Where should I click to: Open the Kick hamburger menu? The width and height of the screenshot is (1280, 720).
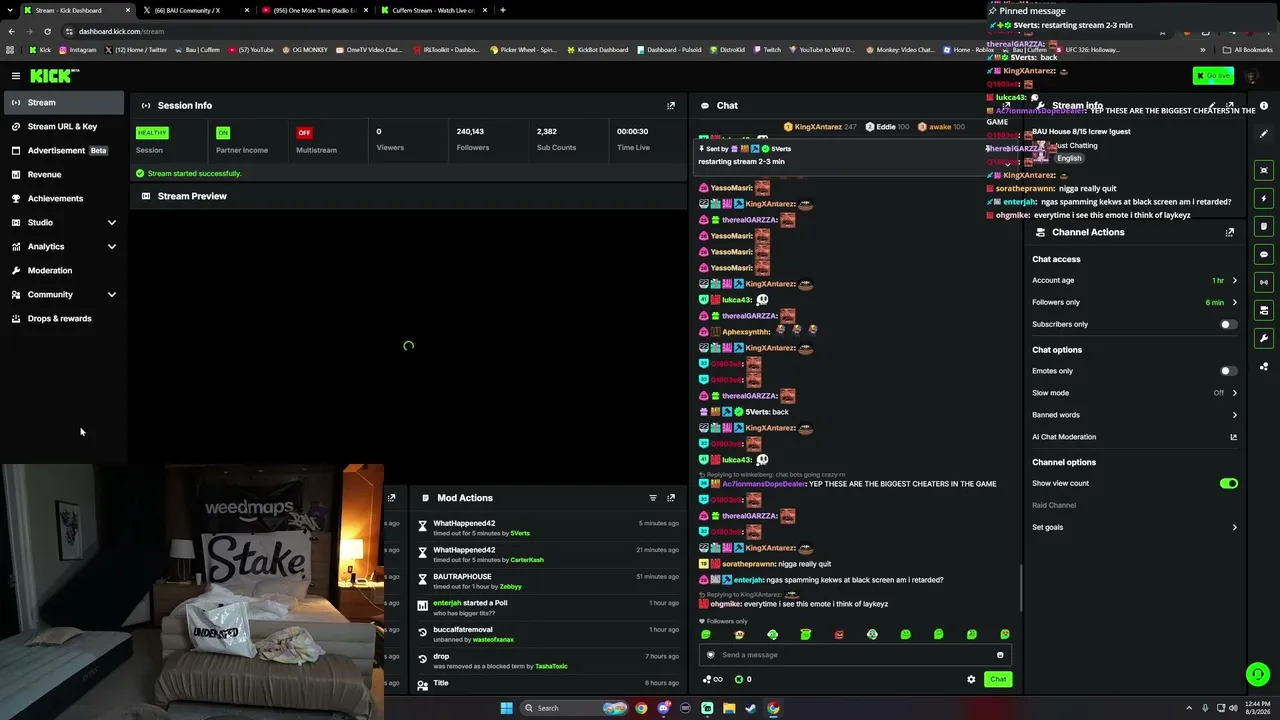coord(16,76)
